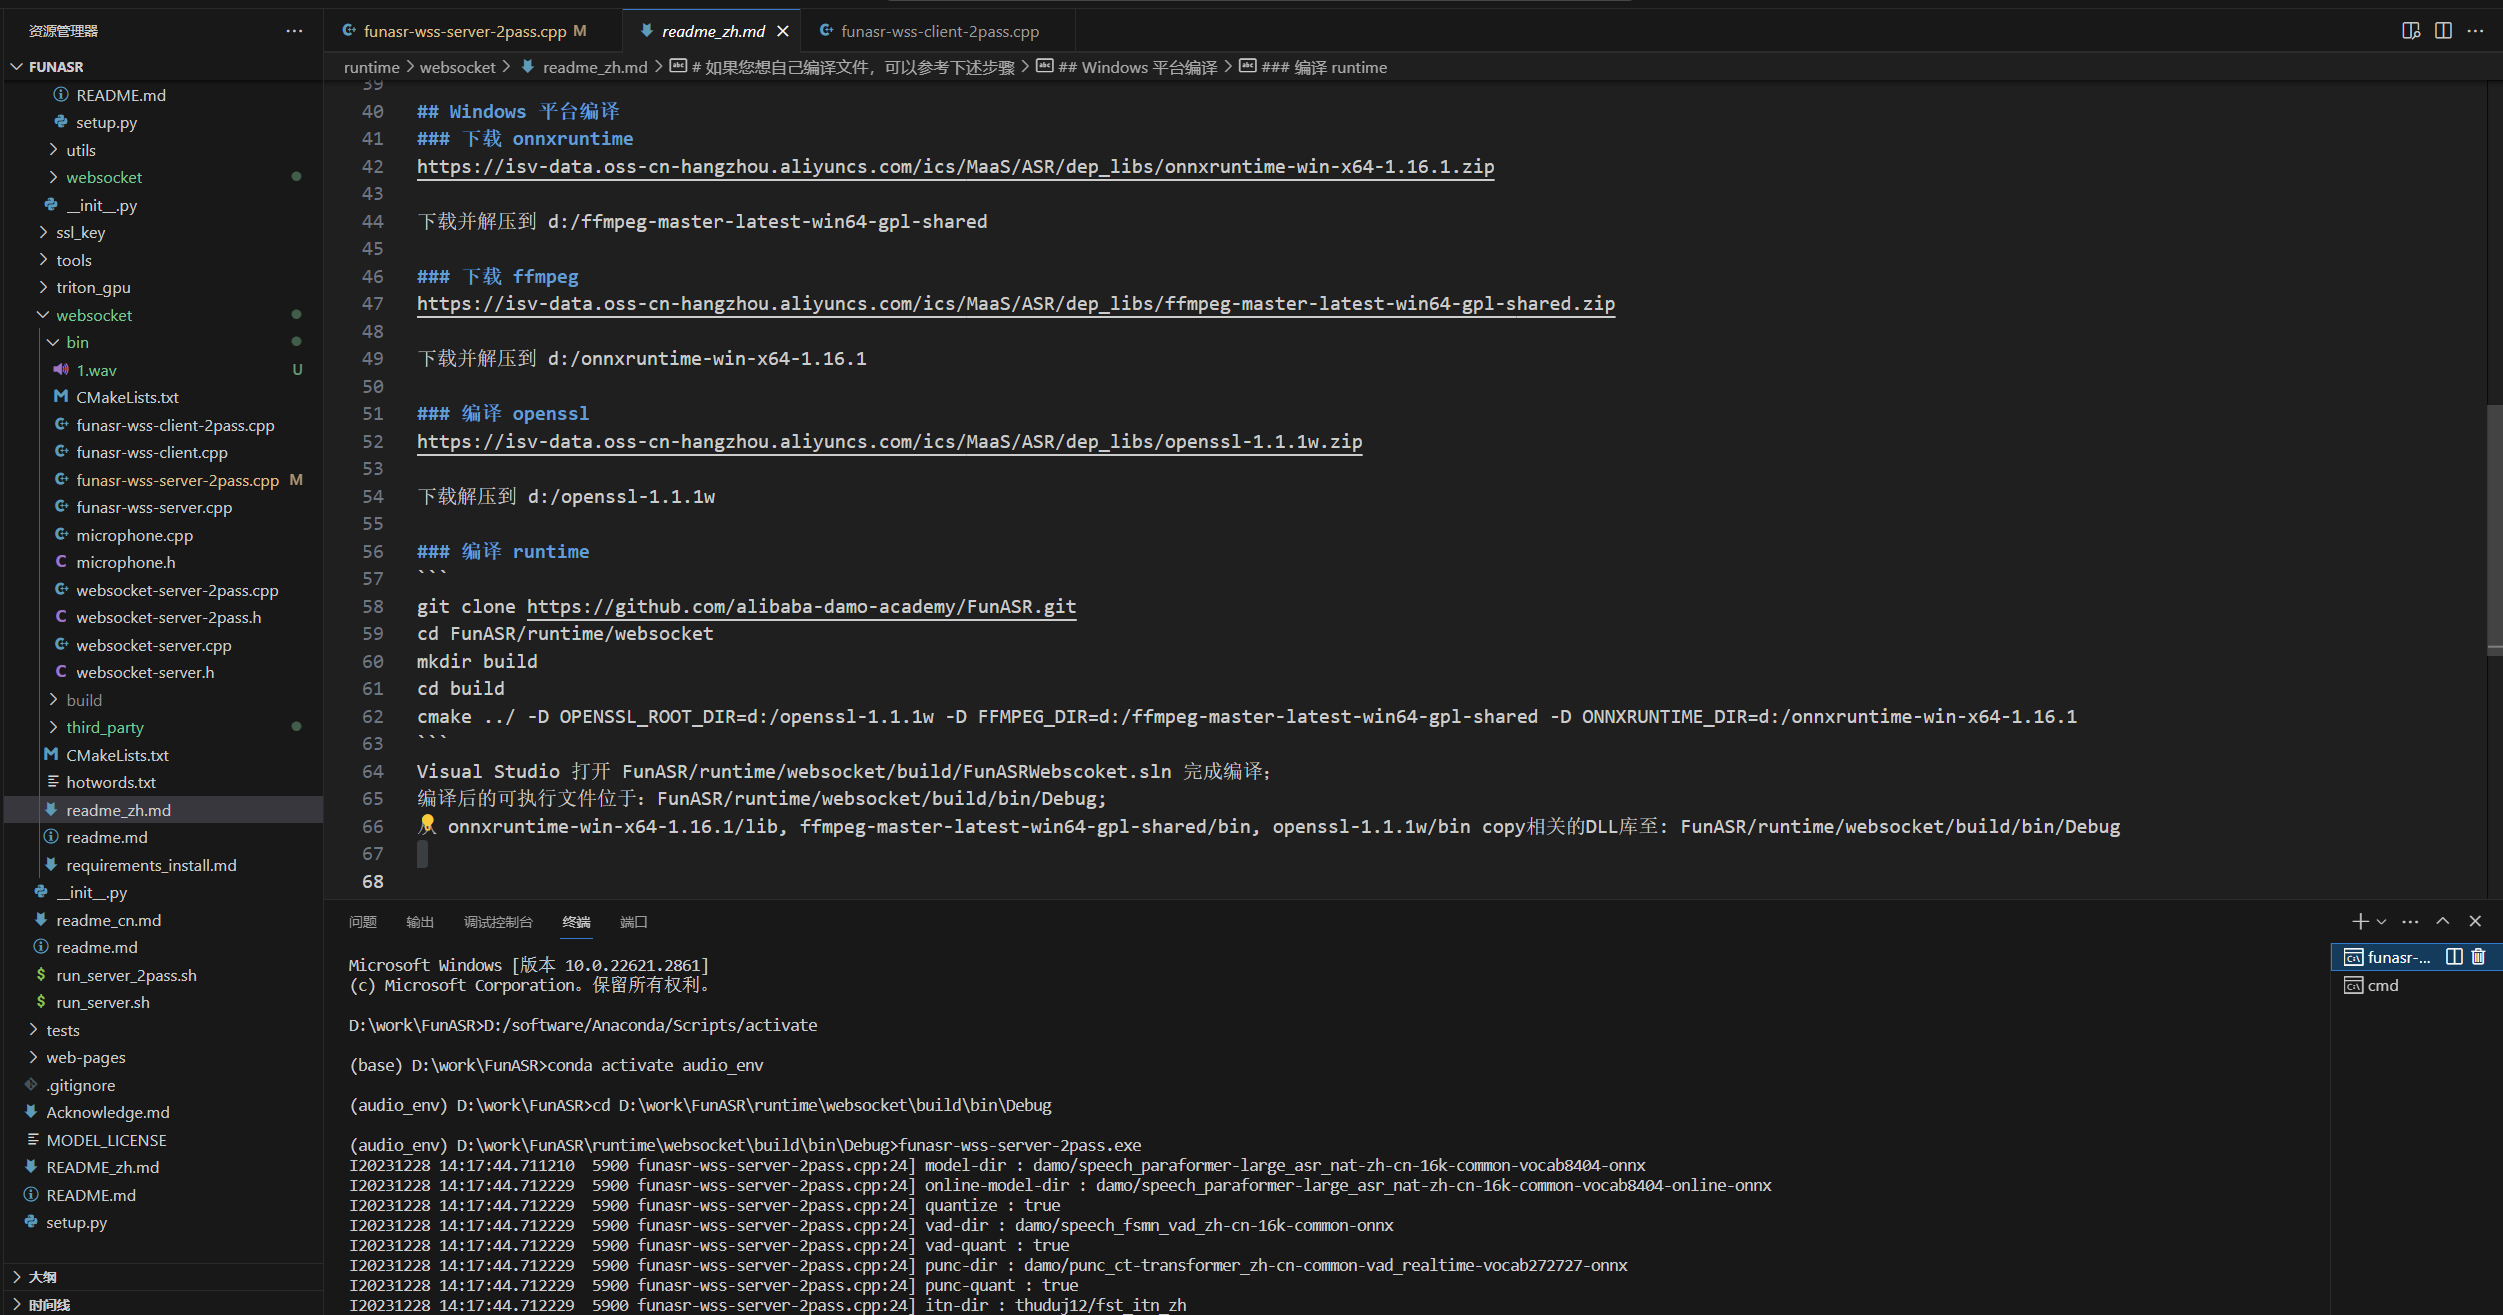Select the funasr terminal instance
The height and width of the screenshot is (1315, 2503).
2388,957
